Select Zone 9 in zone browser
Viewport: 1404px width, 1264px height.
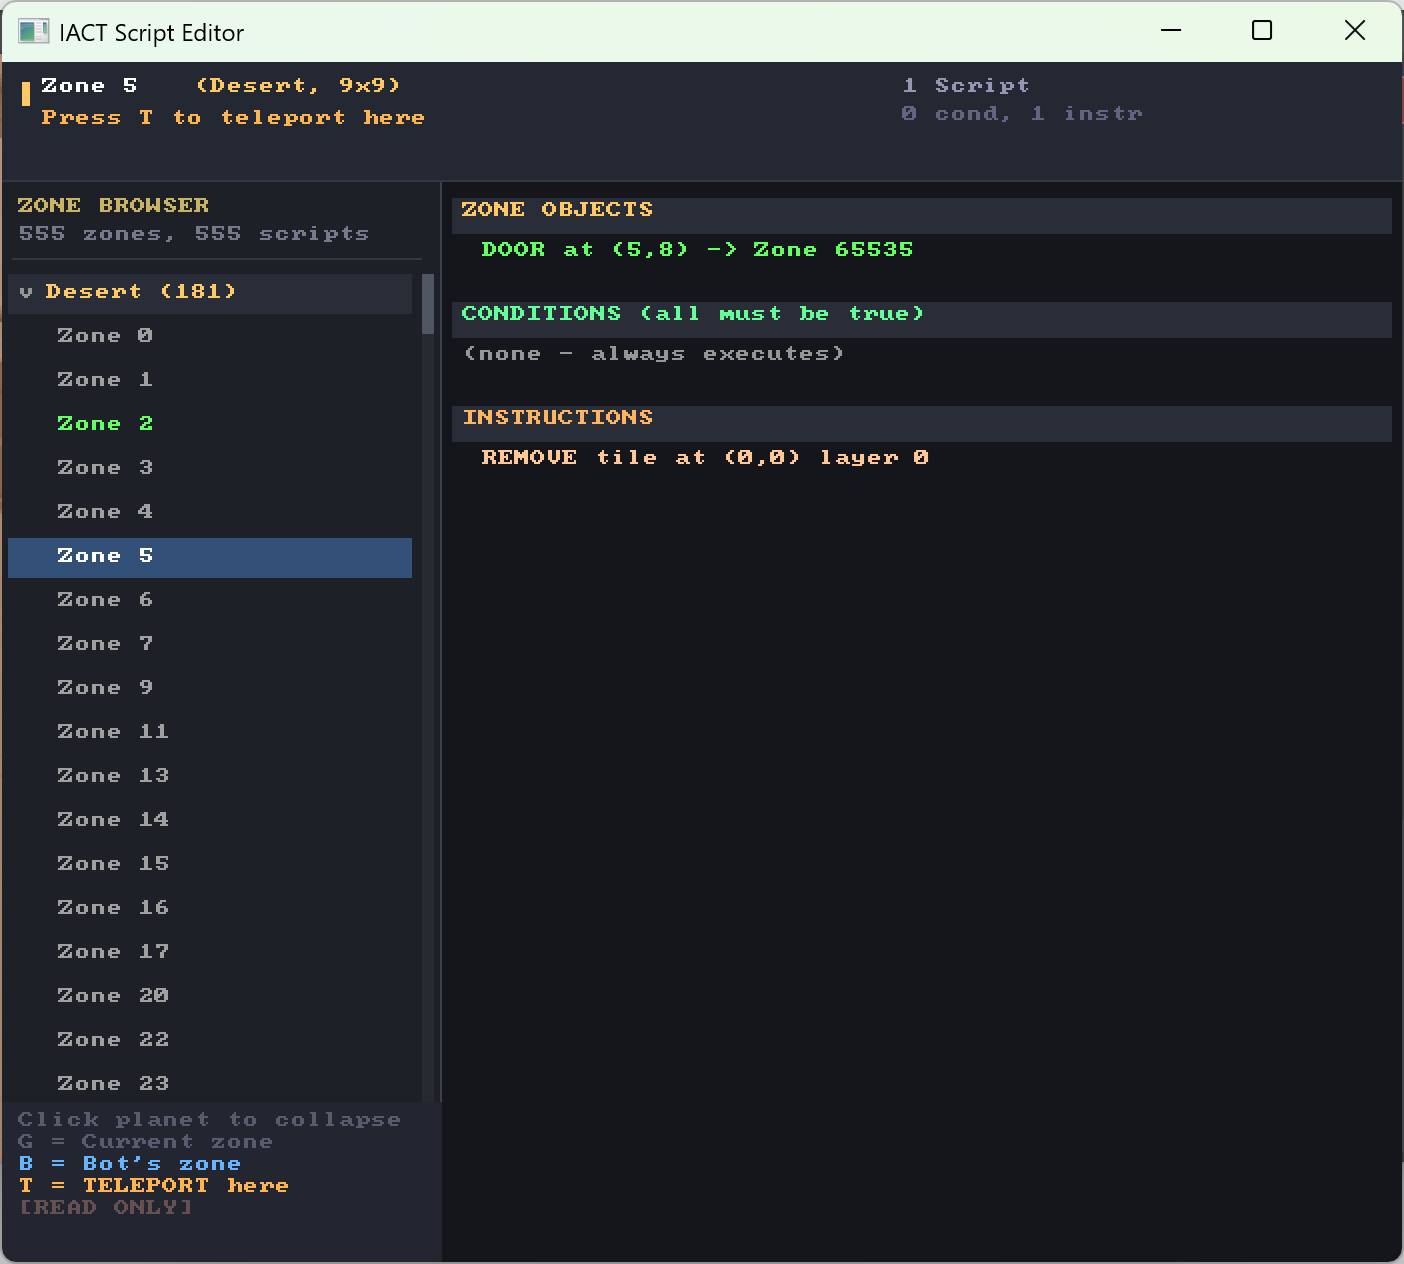210,688
